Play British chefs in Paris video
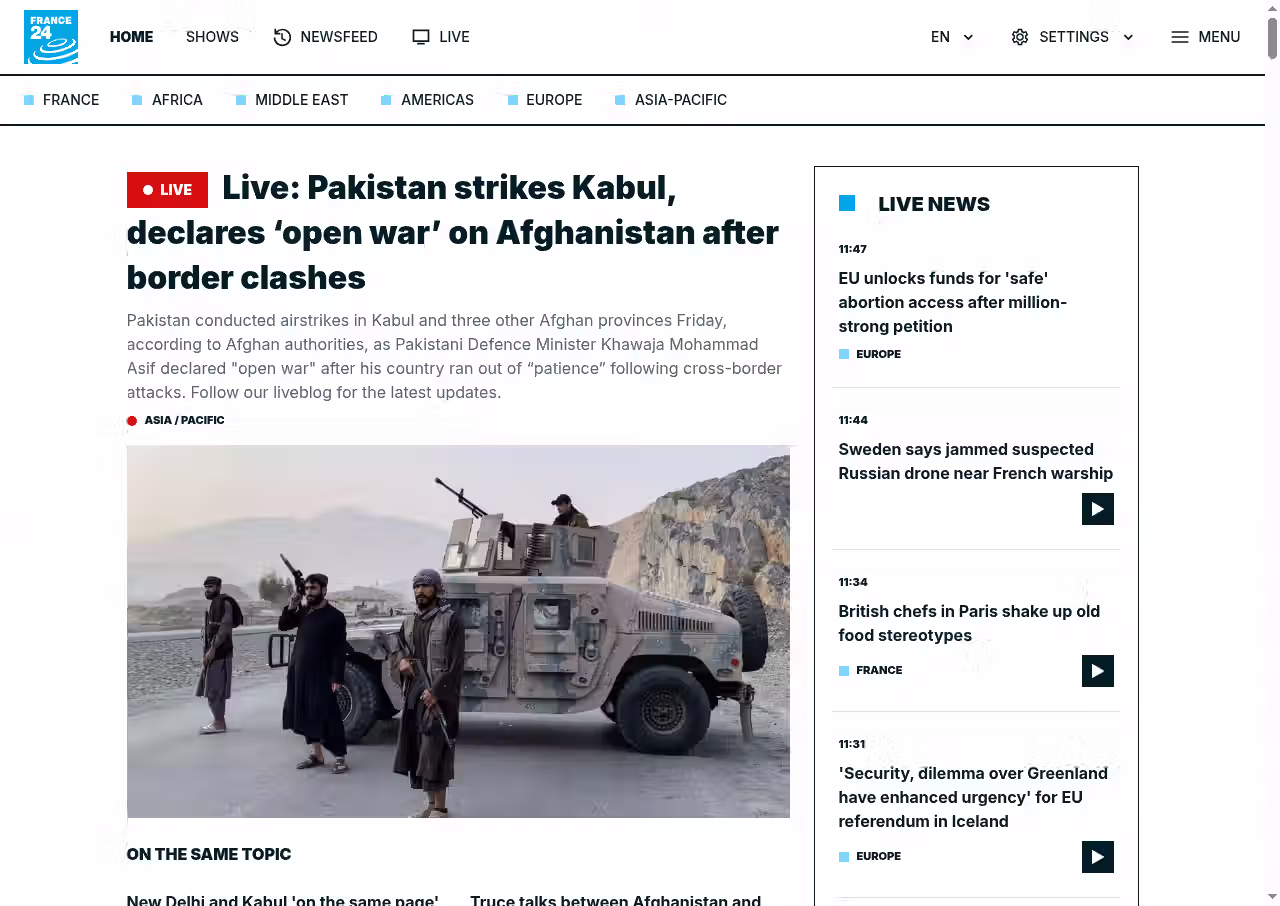The height and width of the screenshot is (906, 1280). click(1098, 671)
